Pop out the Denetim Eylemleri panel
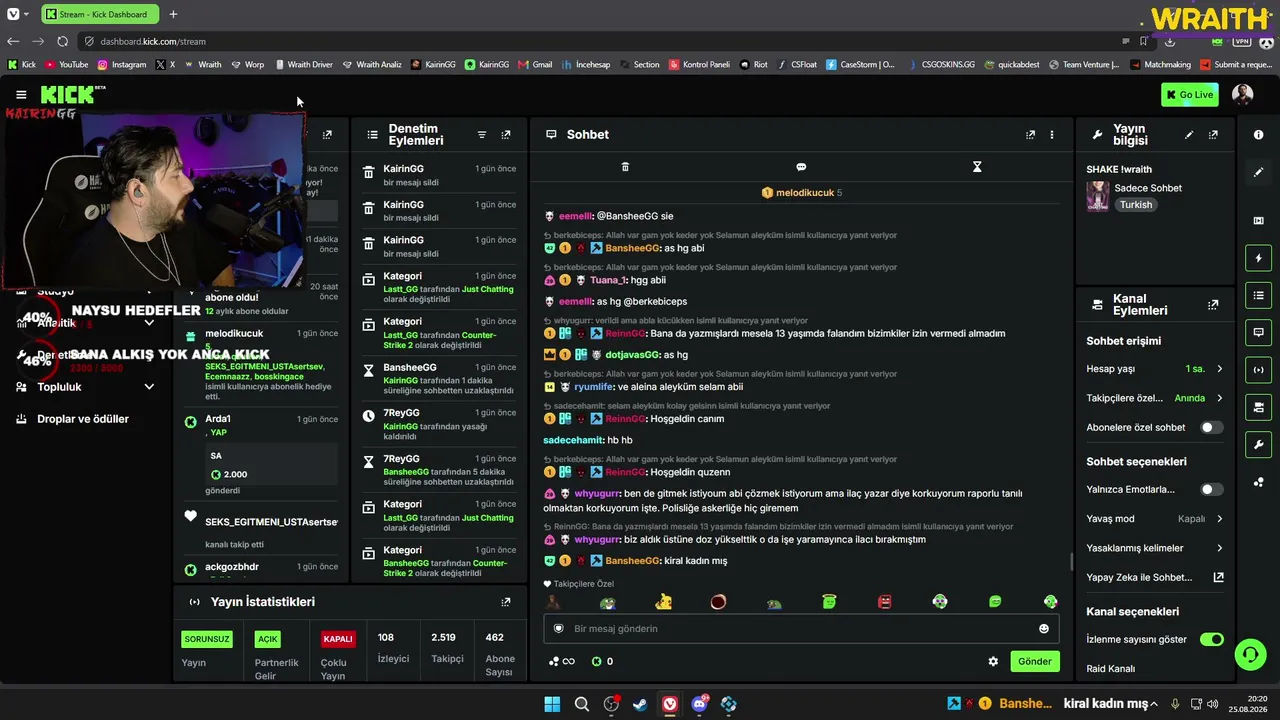Viewport: 1280px width, 720px height. tap(506, 135)
